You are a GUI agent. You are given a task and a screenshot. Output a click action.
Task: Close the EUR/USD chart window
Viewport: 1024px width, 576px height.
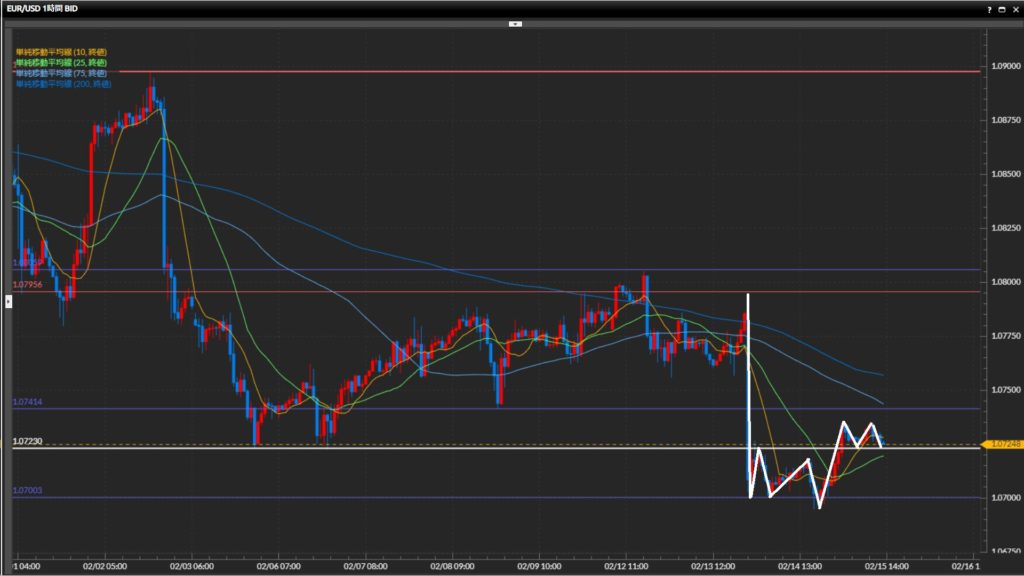click(1014, 8)
